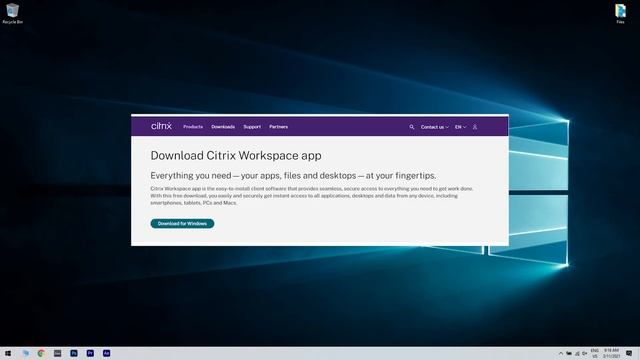Open the Products menu
Image resolution: width=640 pixels, height=360 pixels.
(193, 127)
